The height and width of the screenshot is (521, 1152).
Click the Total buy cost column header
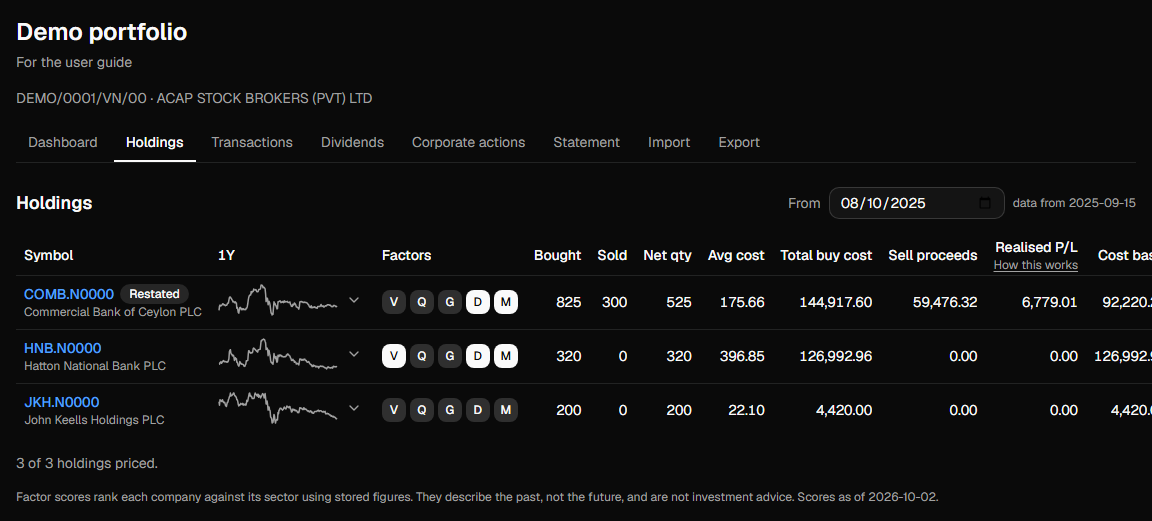tap(826, 256)
